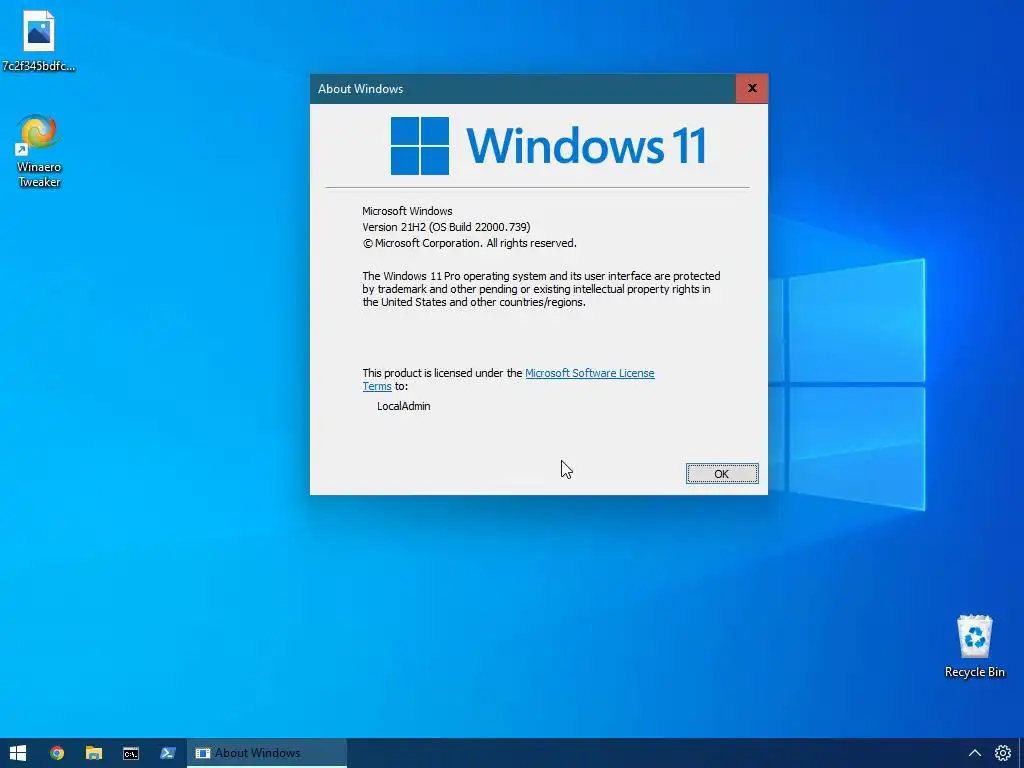Open Command Prompt from the taskbar
The width and height of the screenshot is (1024, 768).
click(131, 753)
